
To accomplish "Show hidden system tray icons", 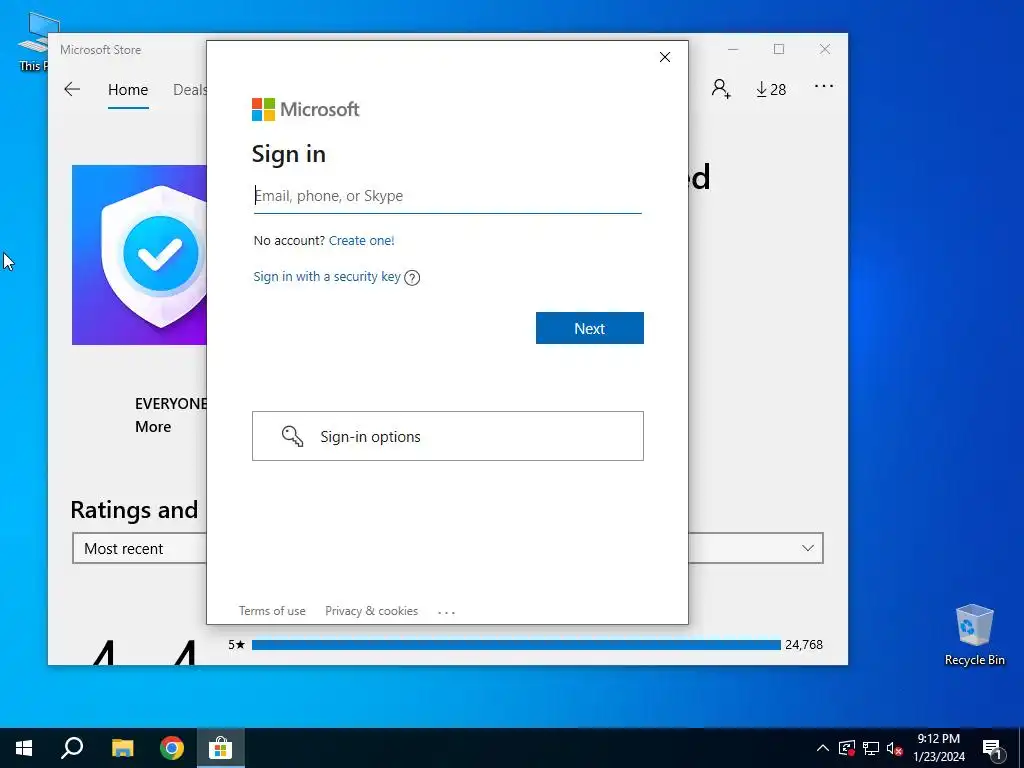I will (823, 748).
